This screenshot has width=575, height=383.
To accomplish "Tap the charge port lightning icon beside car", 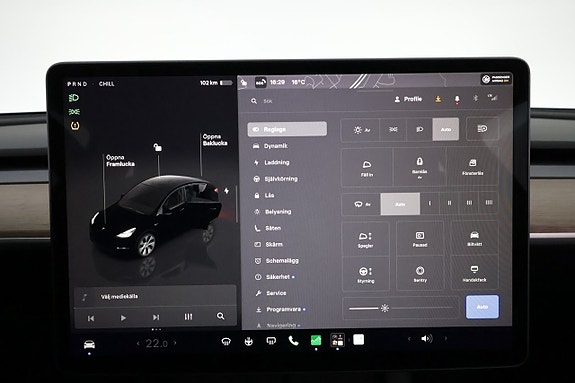I will click(227, 190).
